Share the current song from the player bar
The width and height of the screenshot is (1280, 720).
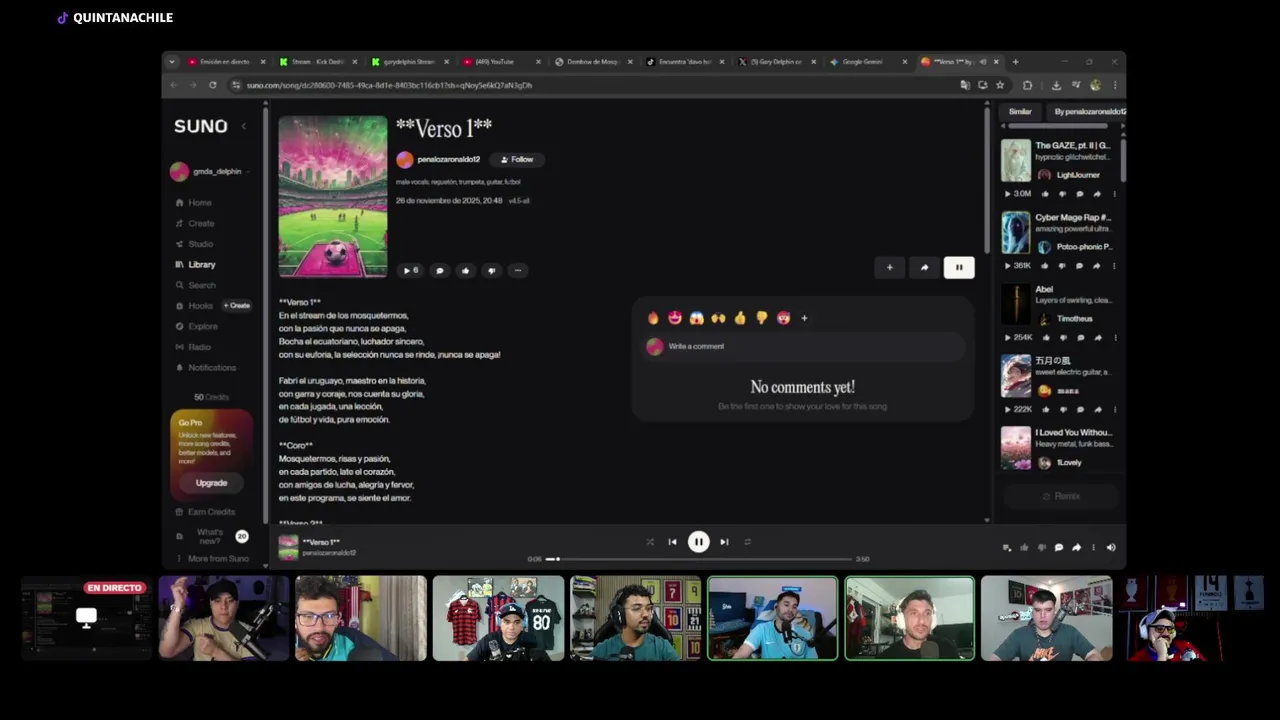[1076, 548]
